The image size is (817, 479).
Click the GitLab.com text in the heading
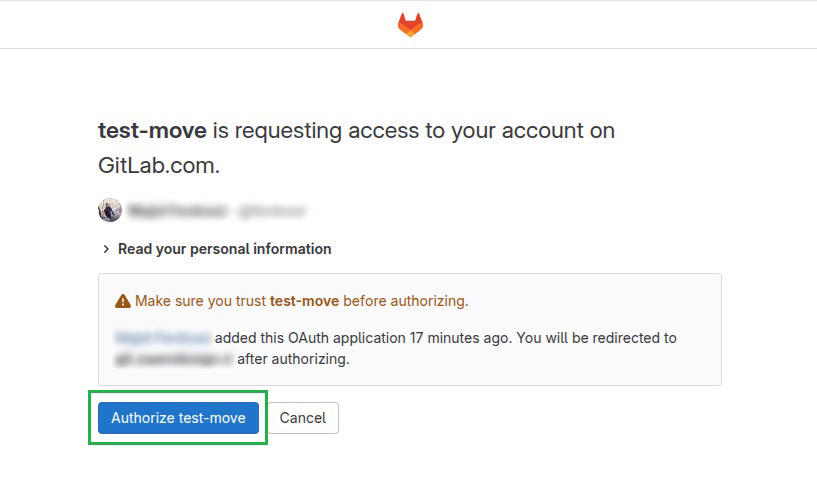159,166
